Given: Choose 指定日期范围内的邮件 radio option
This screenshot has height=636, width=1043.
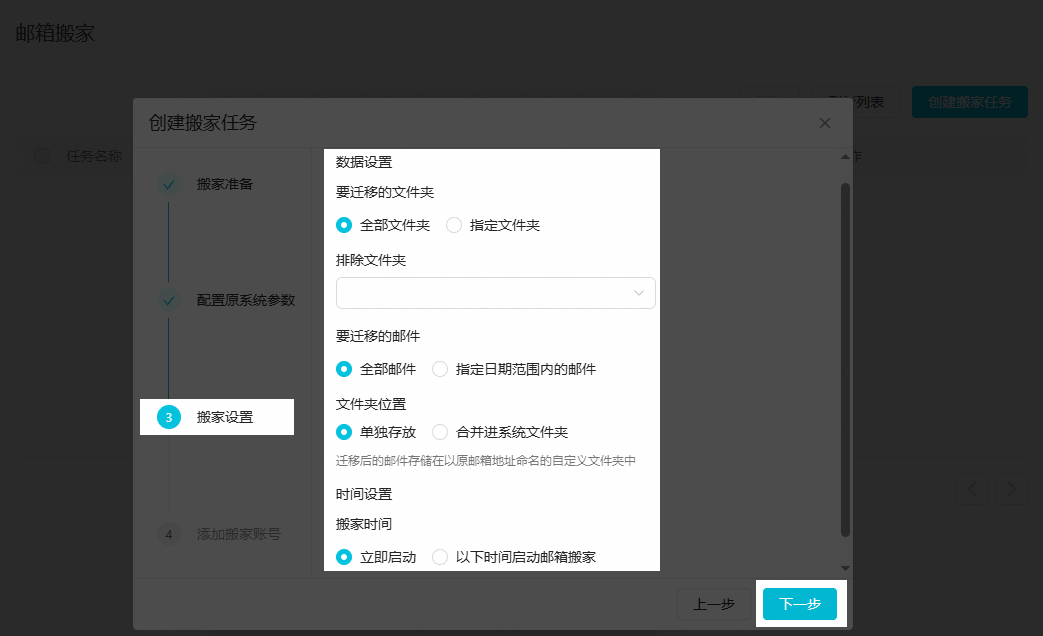Looking at the screenshot, I should (x=514, y=369).
